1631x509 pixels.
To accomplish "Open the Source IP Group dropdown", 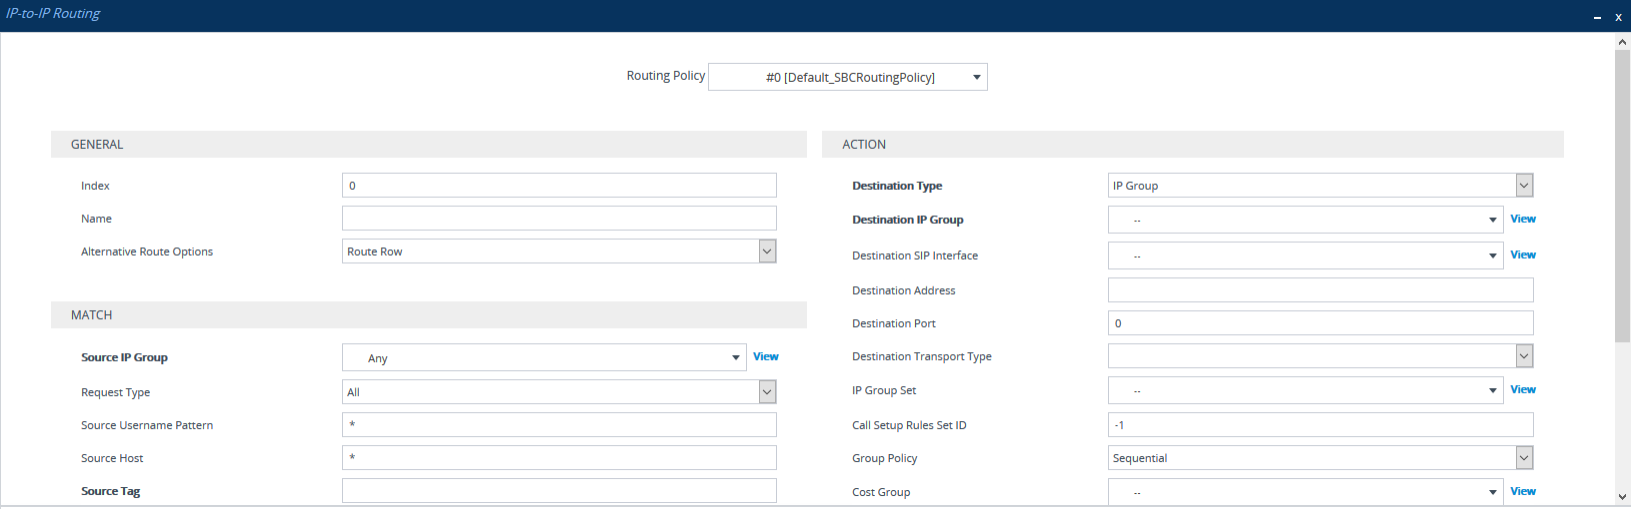I will pos(543,358).
